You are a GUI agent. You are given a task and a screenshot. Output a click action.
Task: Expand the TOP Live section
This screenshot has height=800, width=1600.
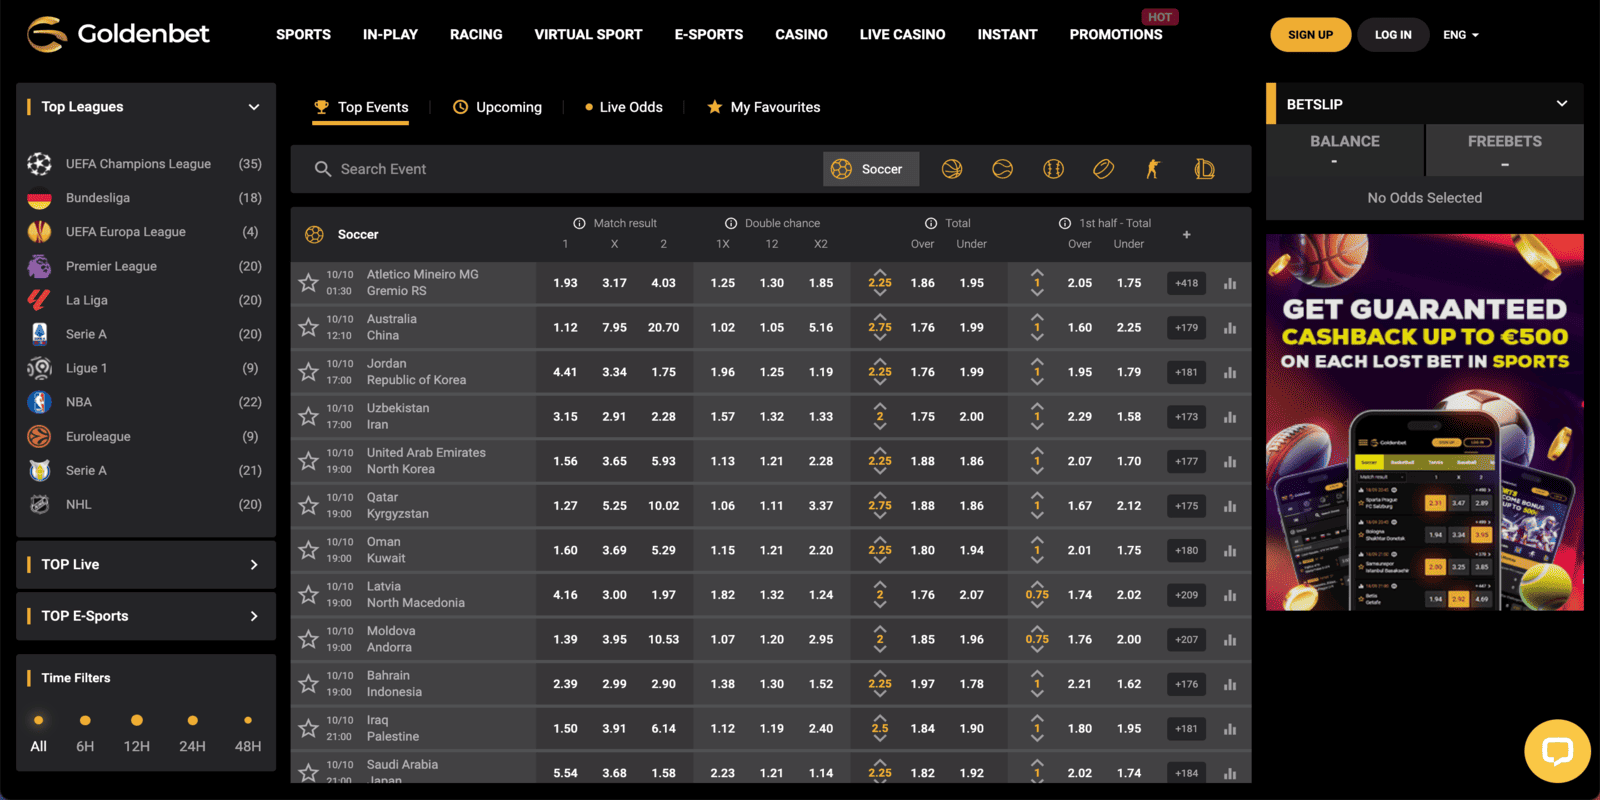254,565
